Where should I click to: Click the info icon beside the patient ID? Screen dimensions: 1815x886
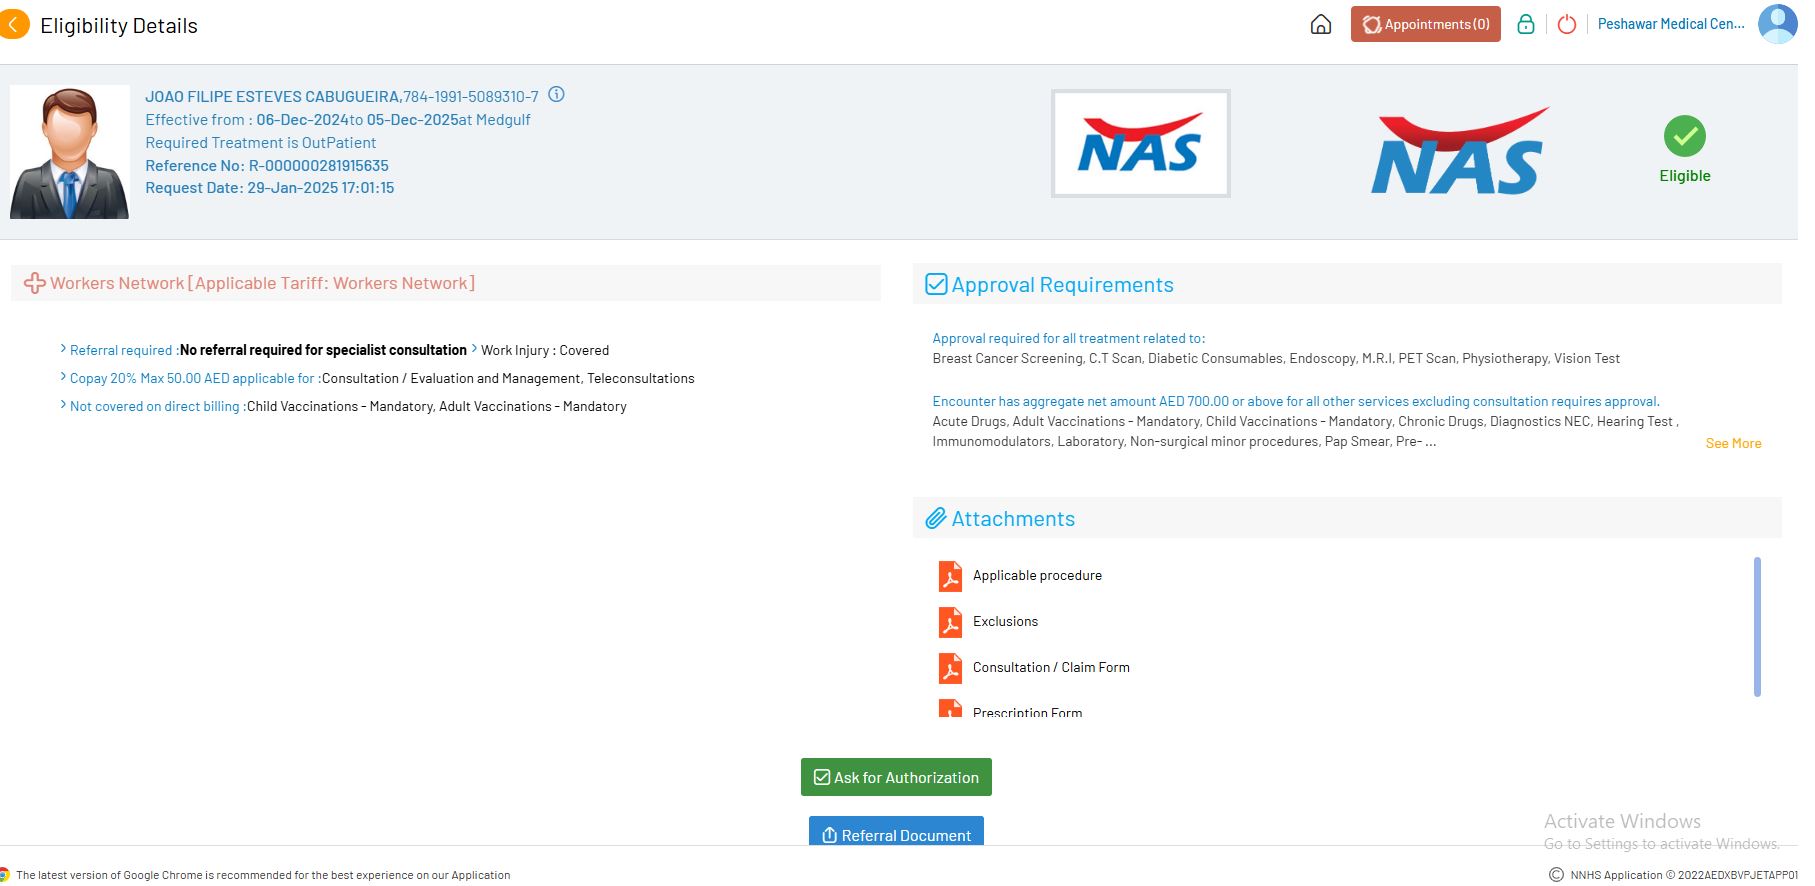tap(557, 95)
